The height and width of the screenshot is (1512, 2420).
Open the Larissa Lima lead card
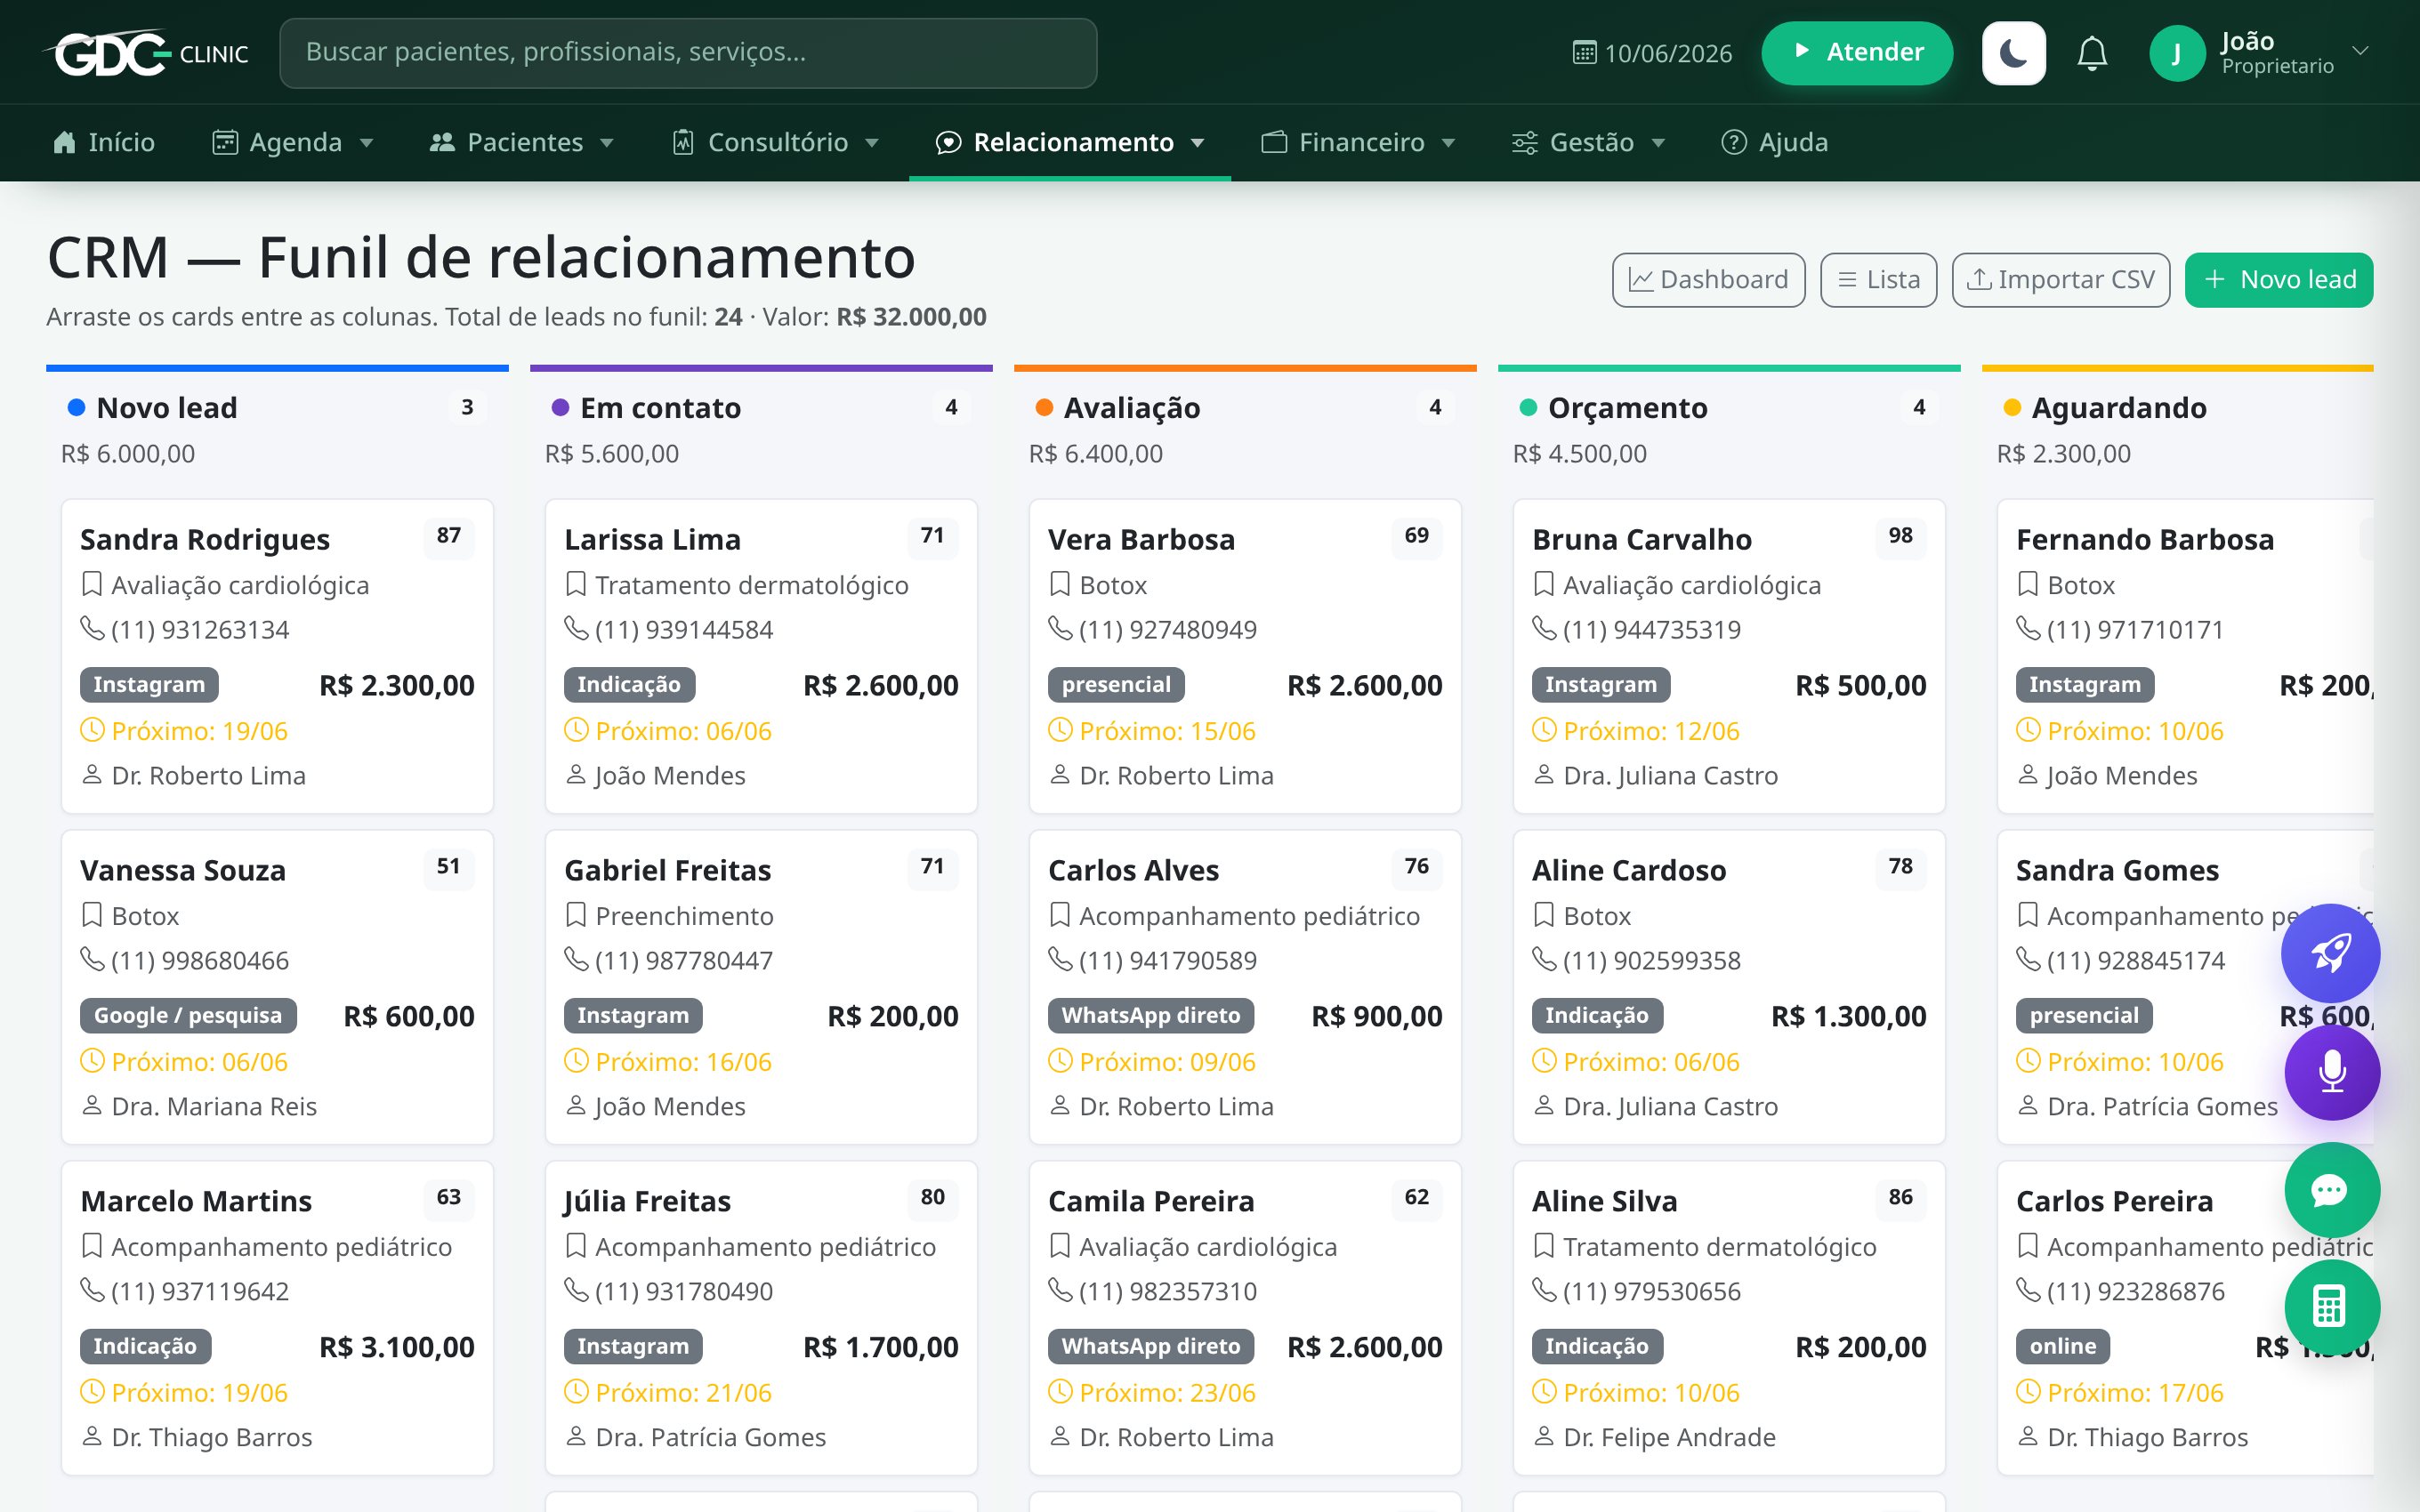point(761,656)
